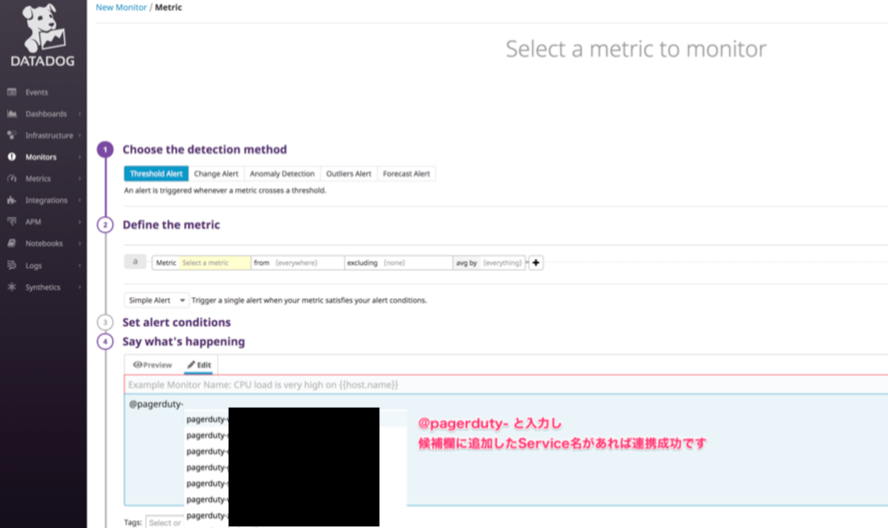The width and height of the screenshot is (888, 528).
Task: Click the Monitors alert icon
Action: [11, 156]
